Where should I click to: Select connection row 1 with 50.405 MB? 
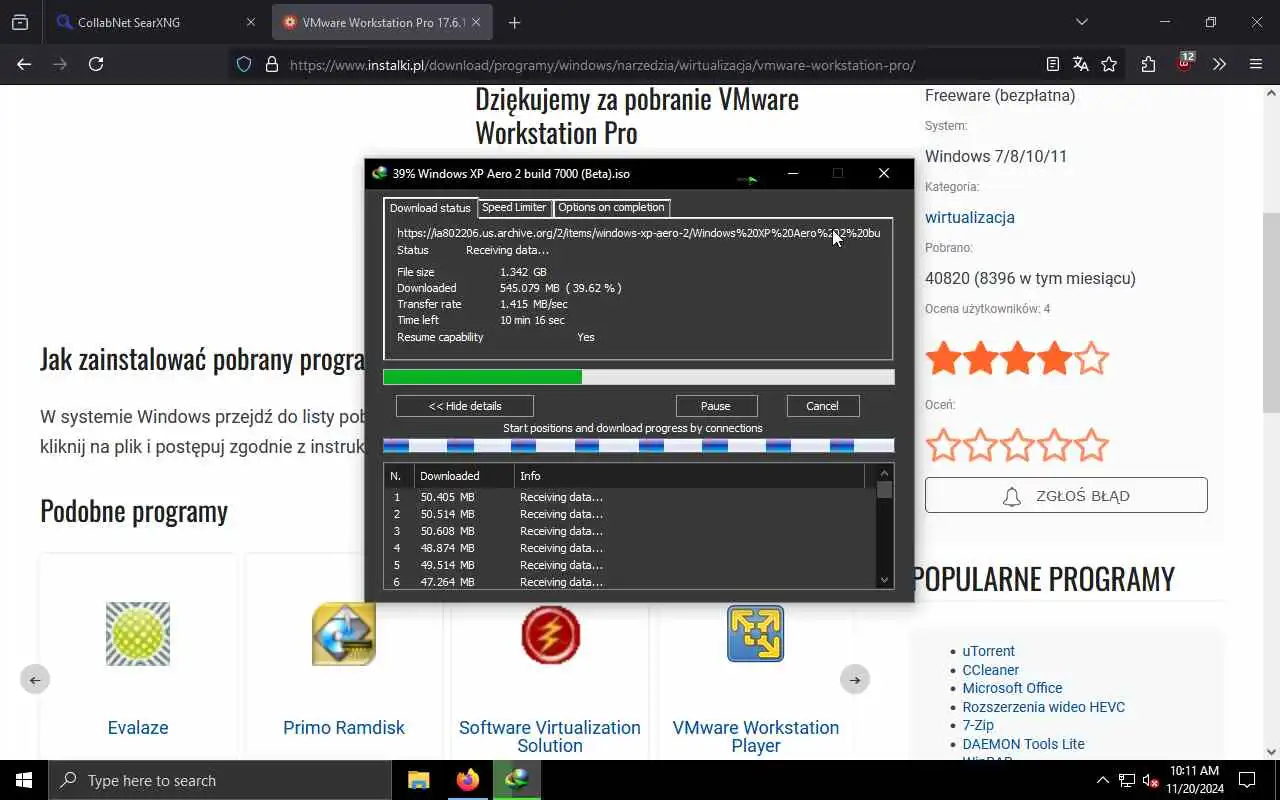629,497
